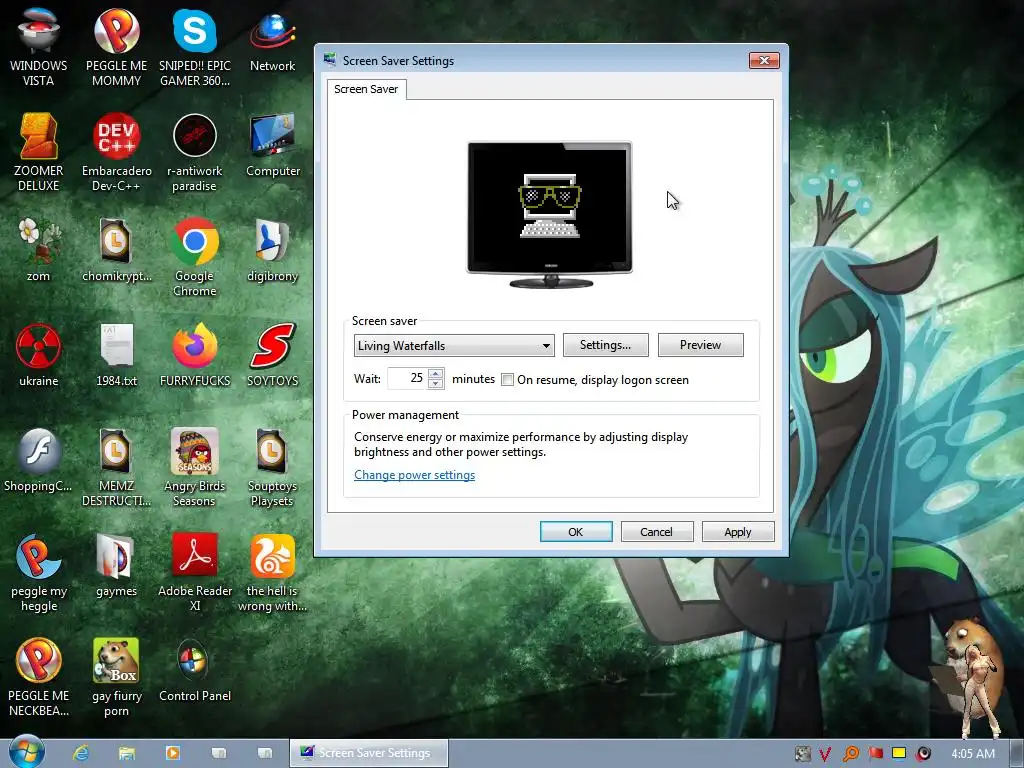
Task: Click the red flag tray icon
Action: [876, 754]
